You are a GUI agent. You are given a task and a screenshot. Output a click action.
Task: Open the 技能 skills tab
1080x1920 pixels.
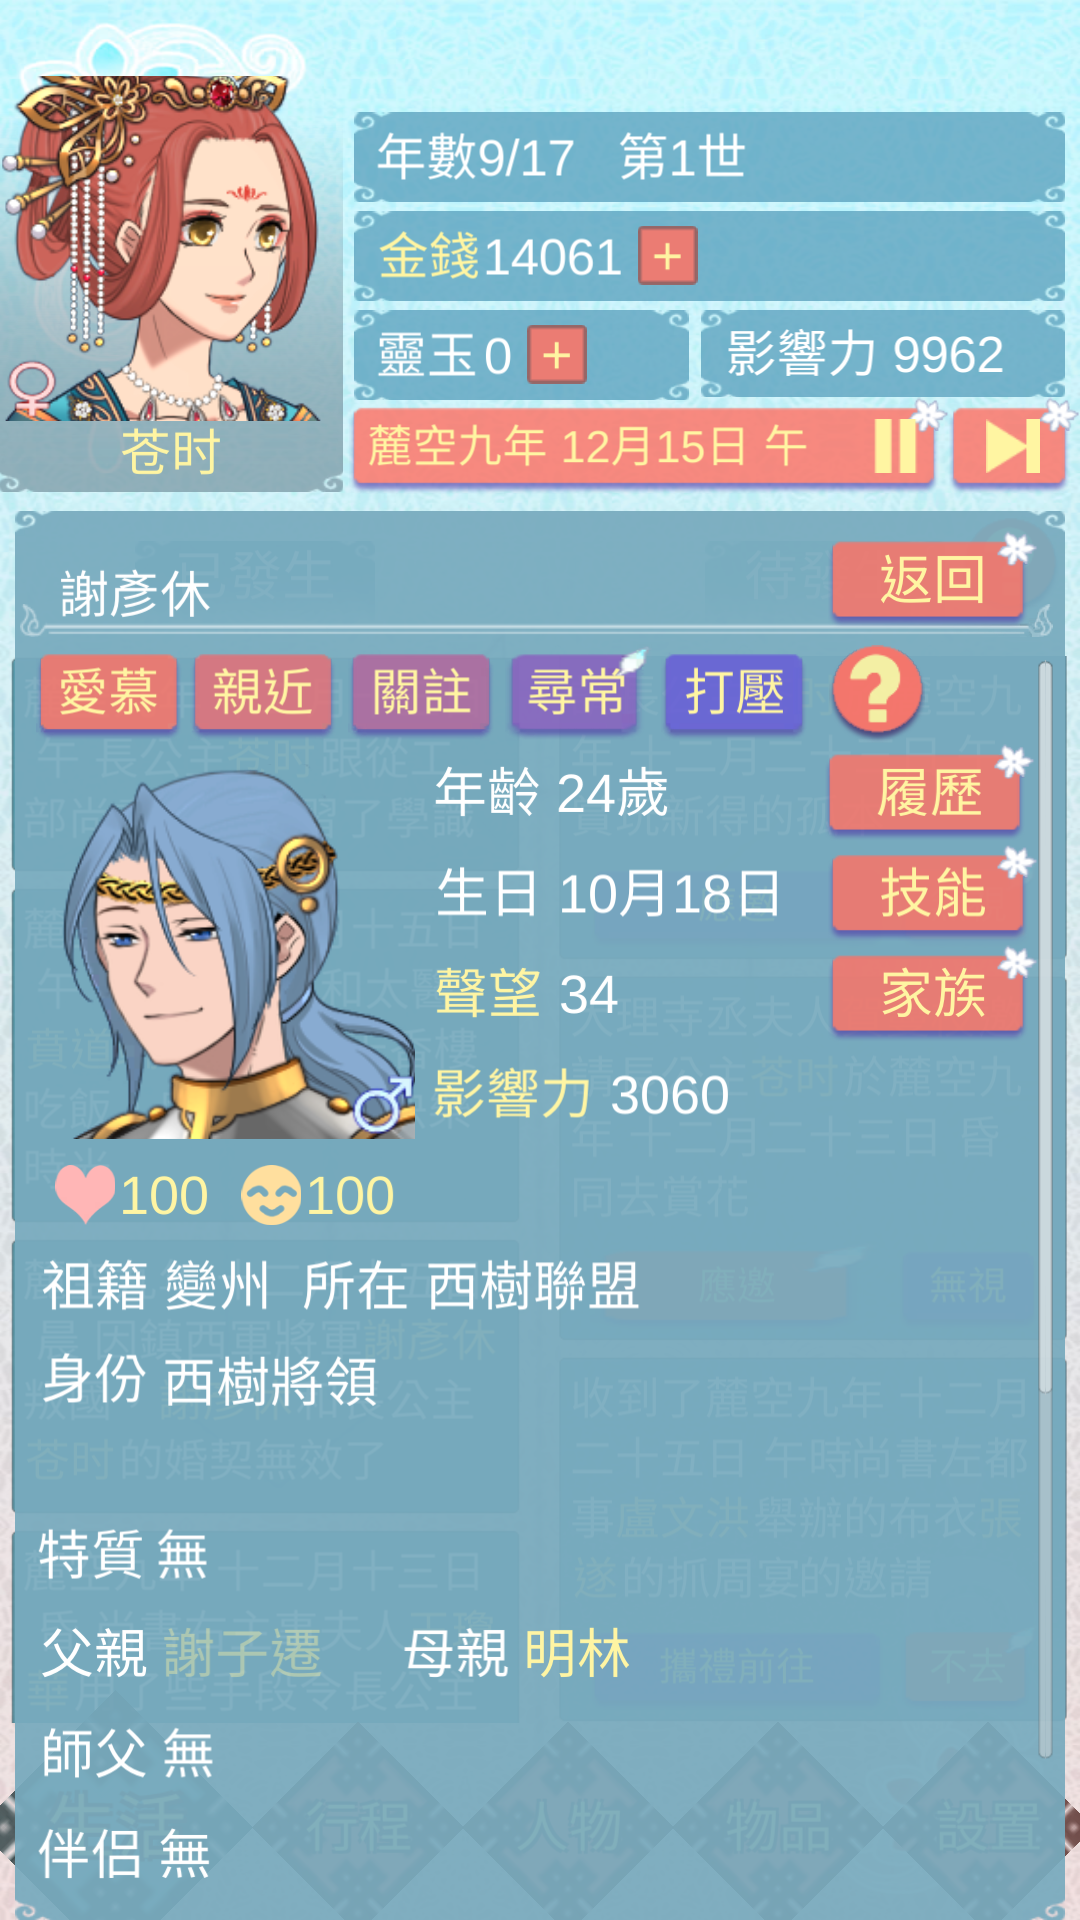pos(929,893)
